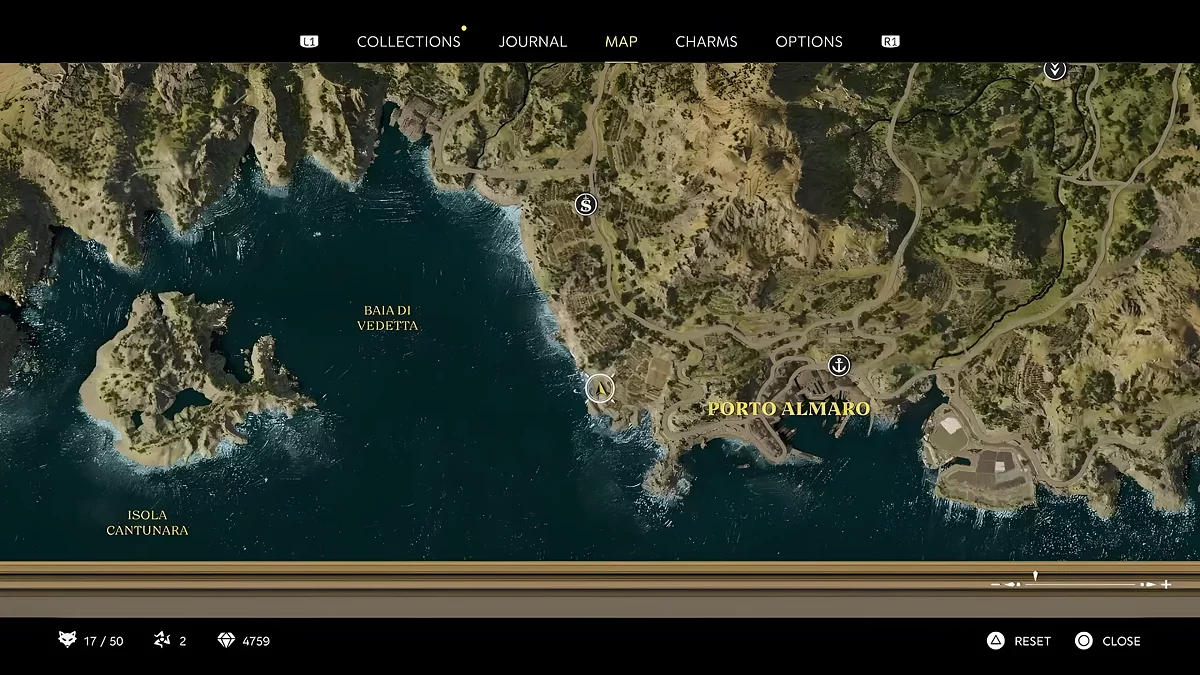Click the triple-blade shuriken counter icon
This screenshot has width=1200, height=675.
click(162, 640)
